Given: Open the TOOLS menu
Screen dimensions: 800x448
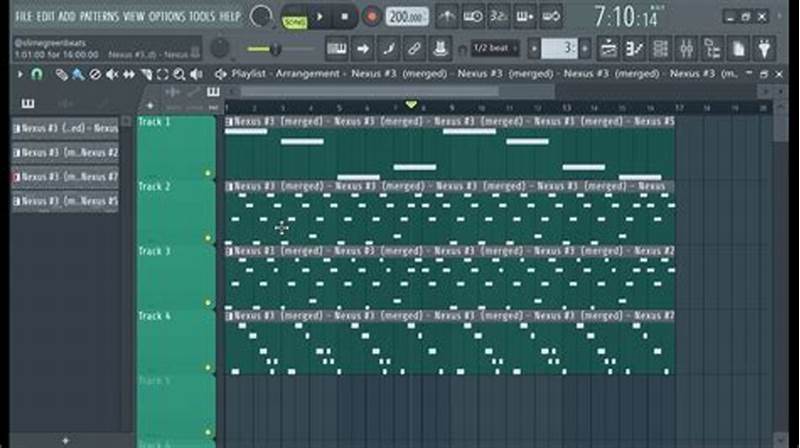Looking at the screenshot, I should pyautogui.click(x=202, y=17).
